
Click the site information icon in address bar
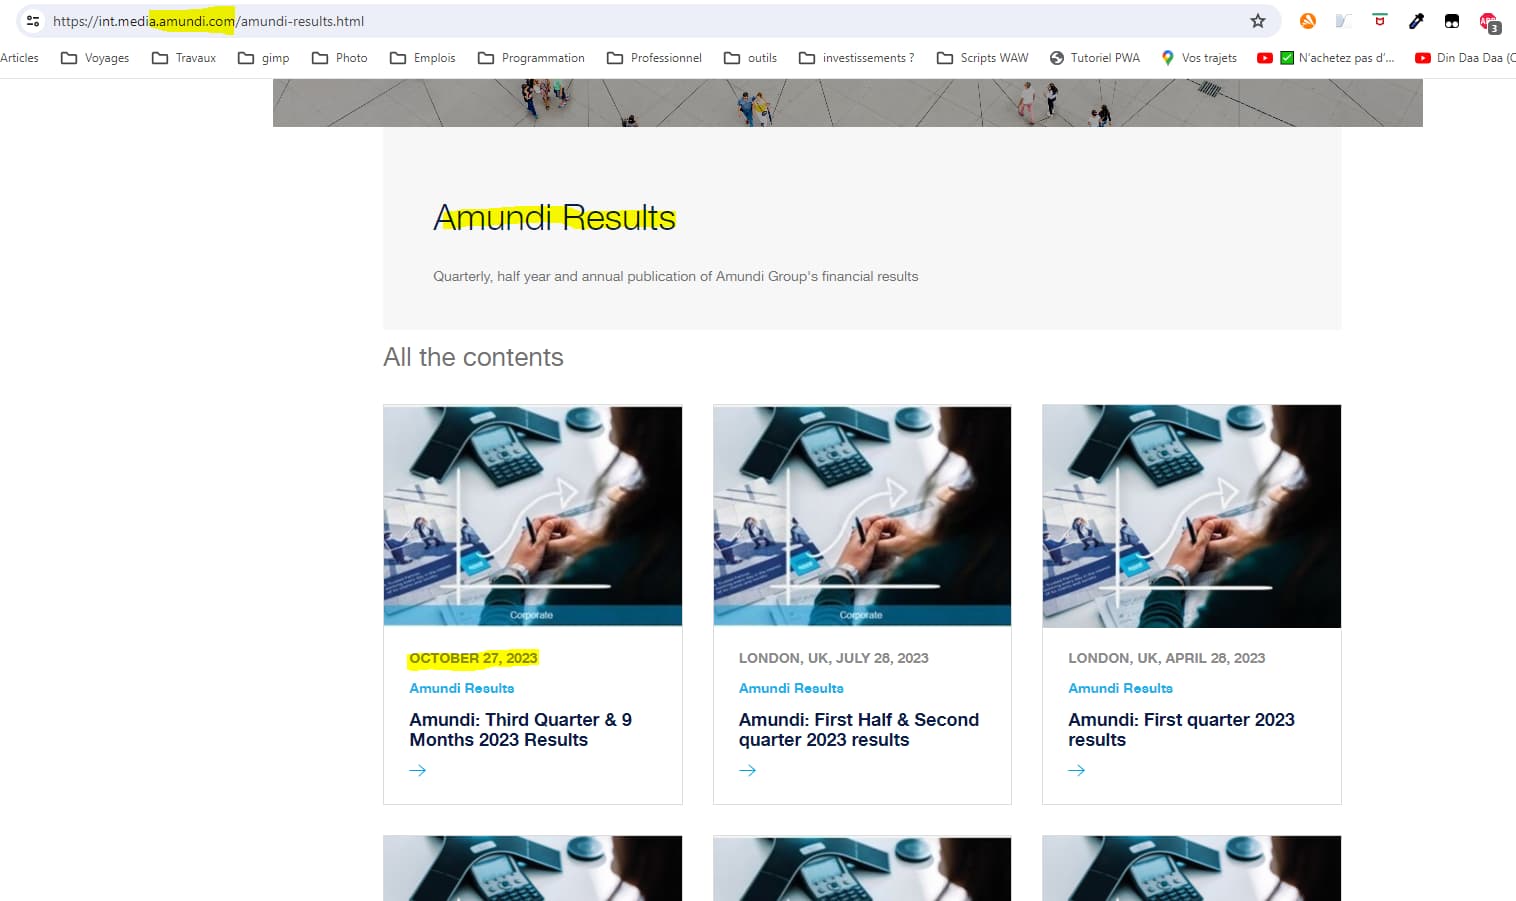[x=33, y=21]
